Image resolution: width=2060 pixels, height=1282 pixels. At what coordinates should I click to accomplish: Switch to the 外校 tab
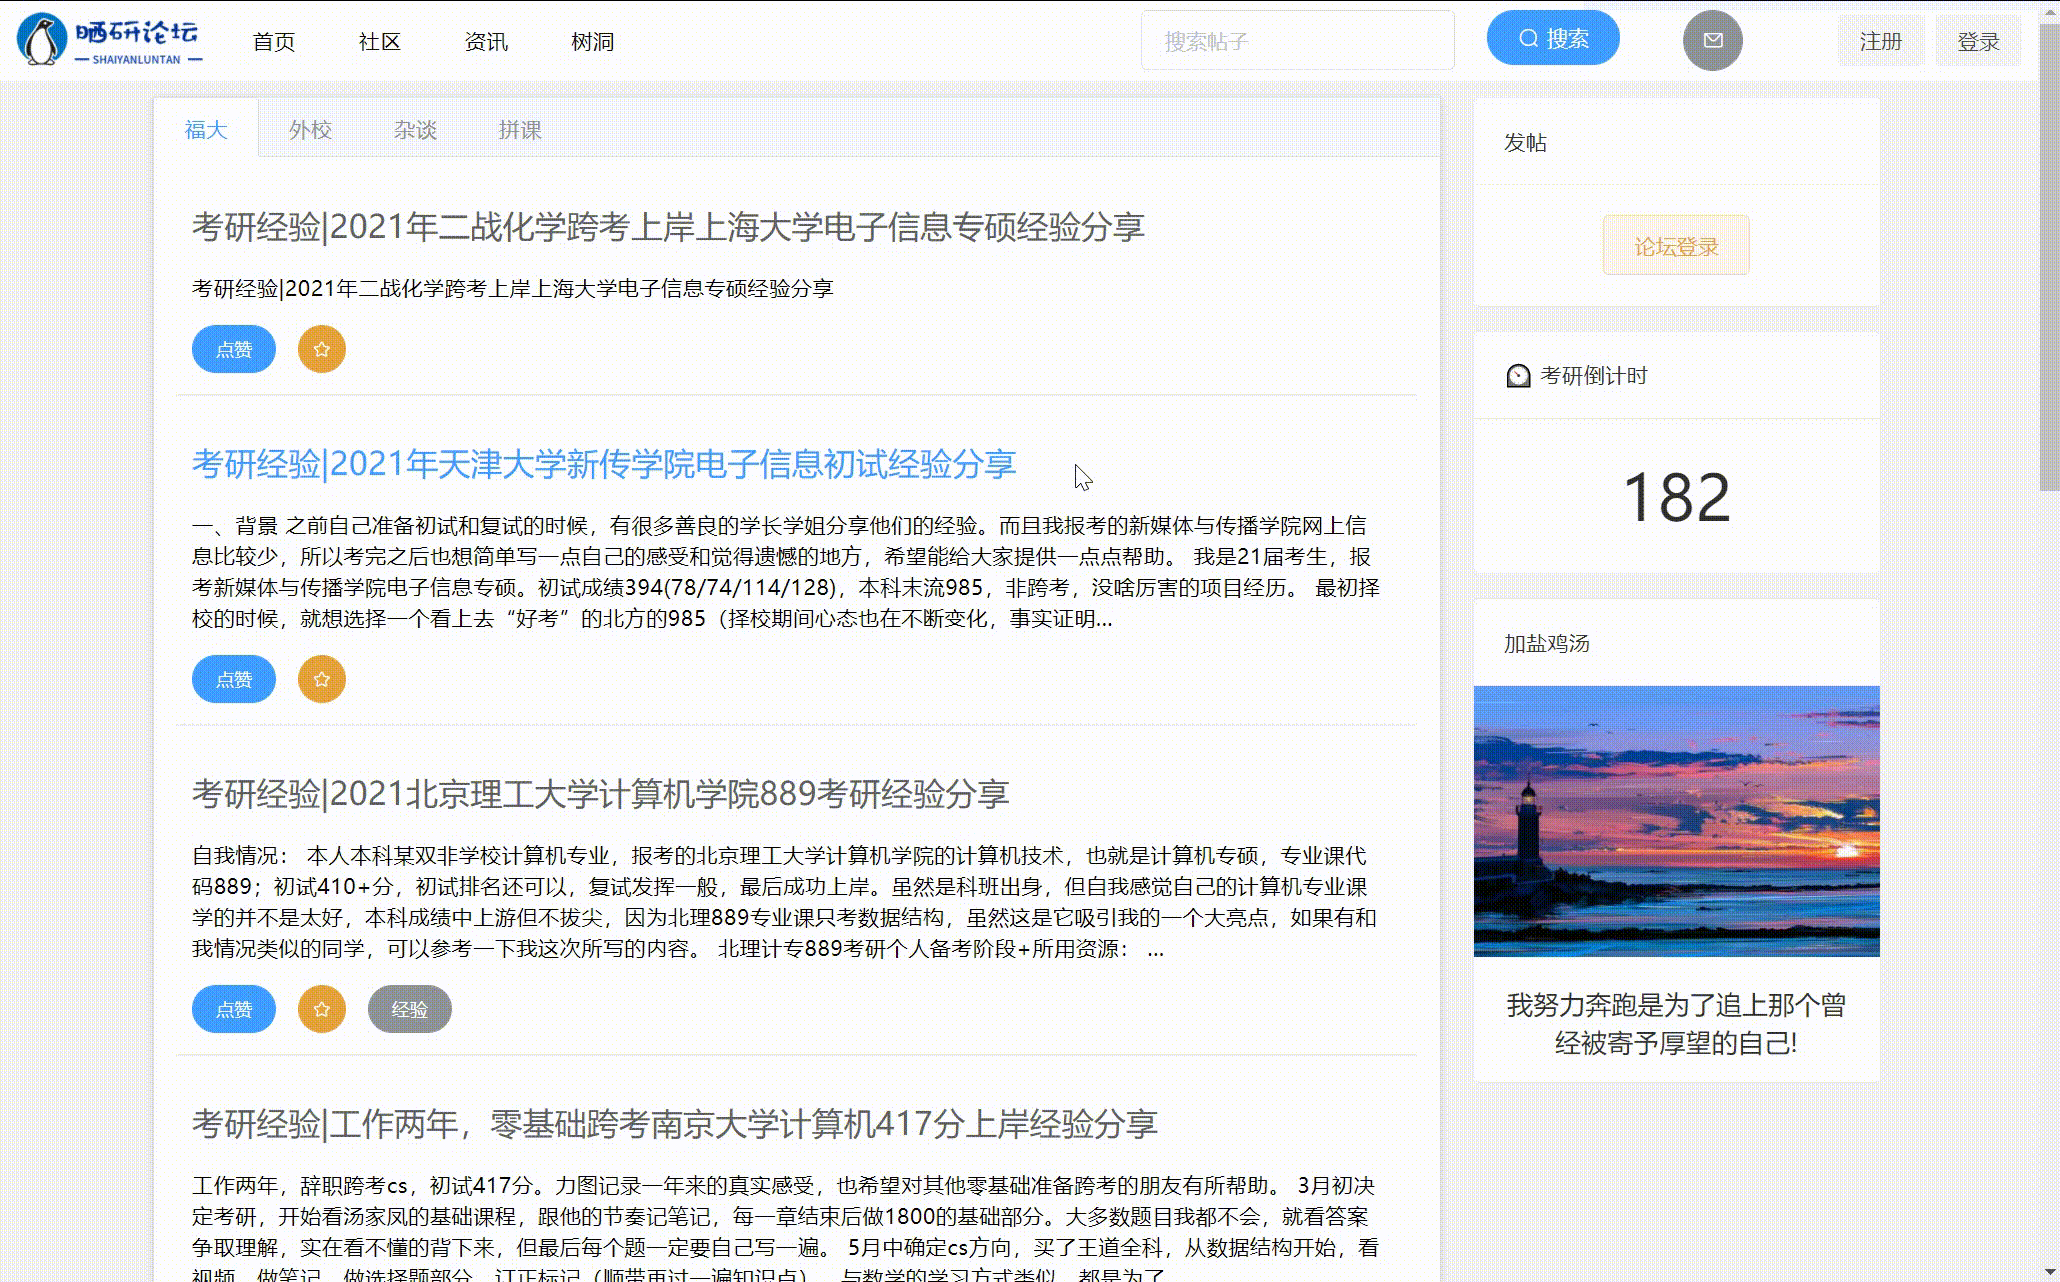tap(310, 130)
